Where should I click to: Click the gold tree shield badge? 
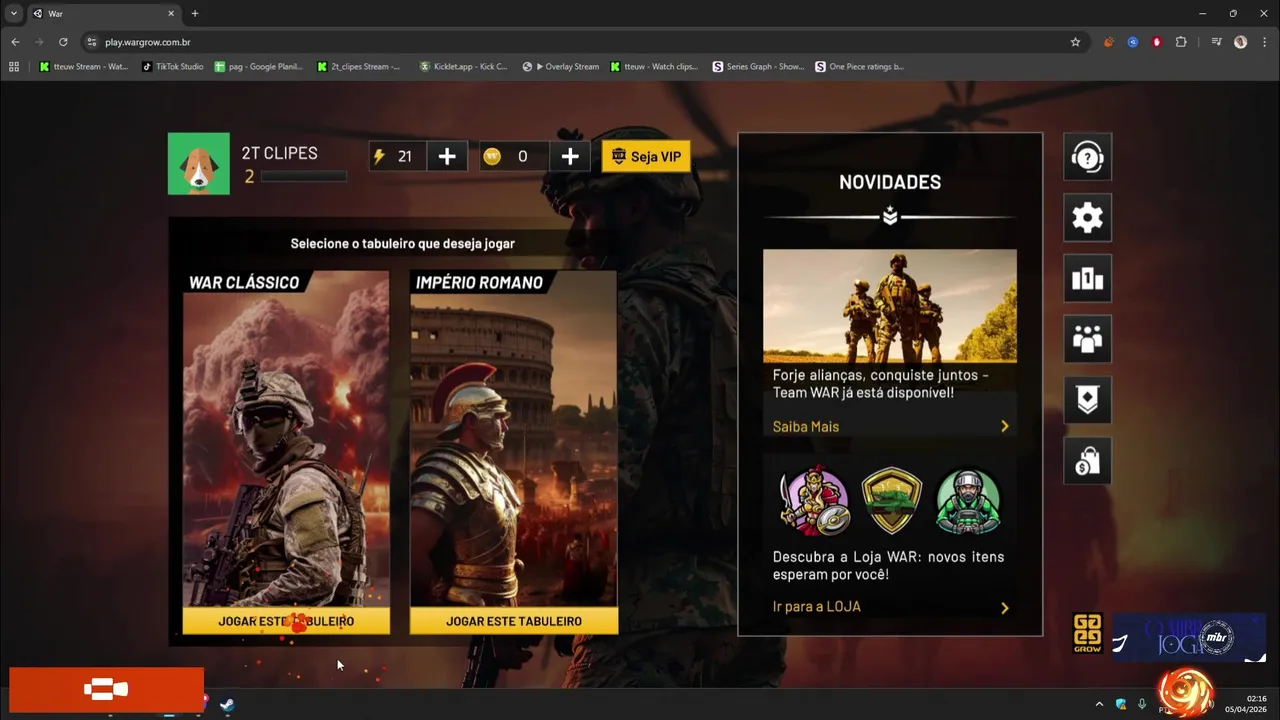[891, 501]
